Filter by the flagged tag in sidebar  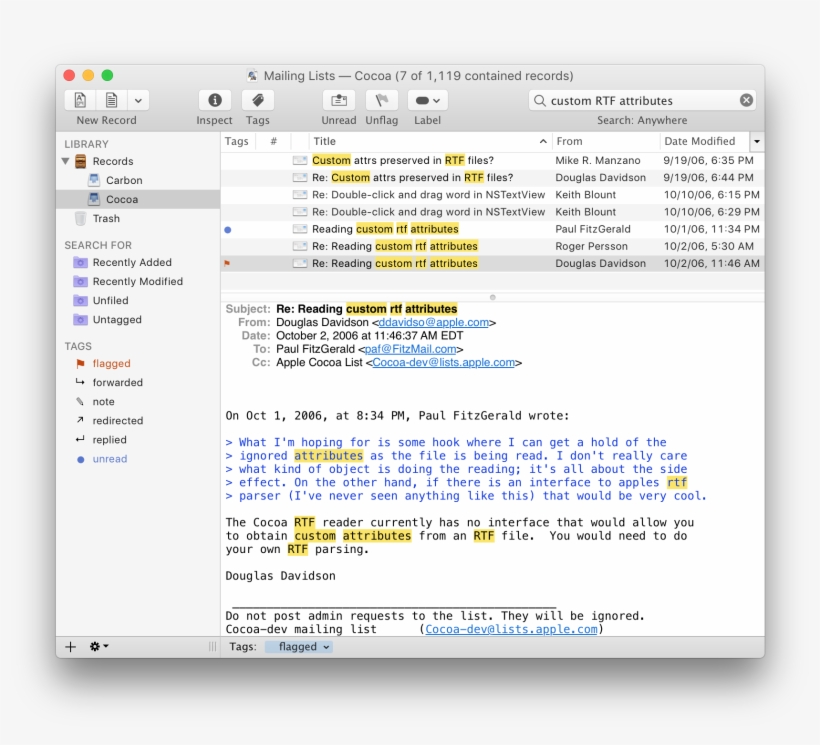pos(111,364)
